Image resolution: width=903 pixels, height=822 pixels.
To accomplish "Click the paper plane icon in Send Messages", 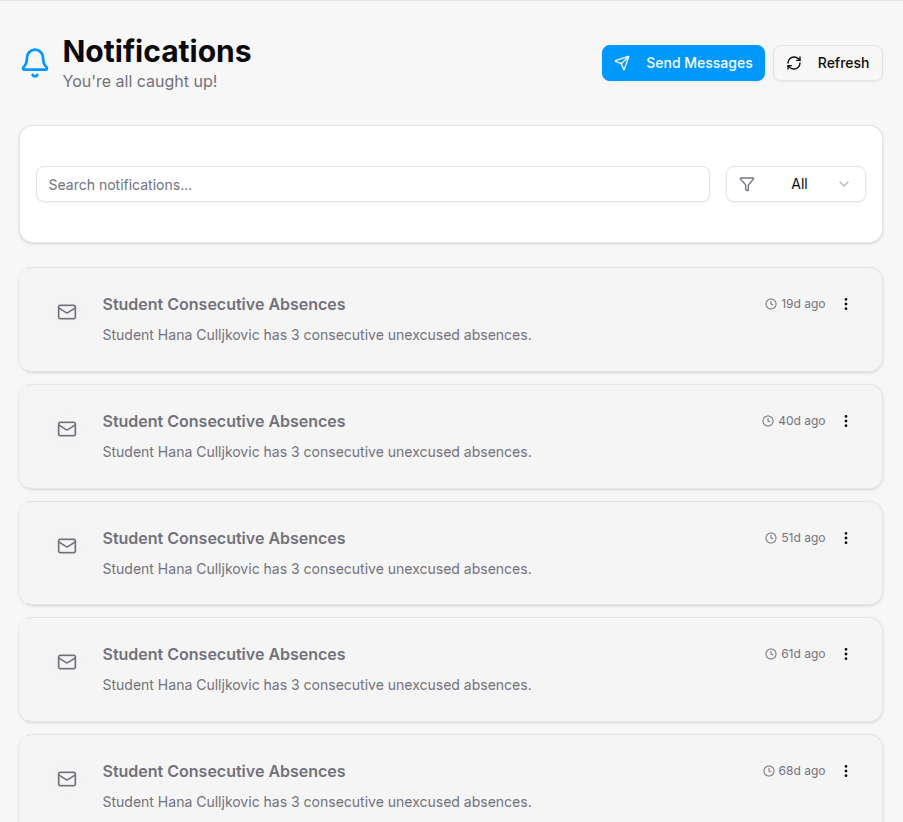I will (622, 62).
